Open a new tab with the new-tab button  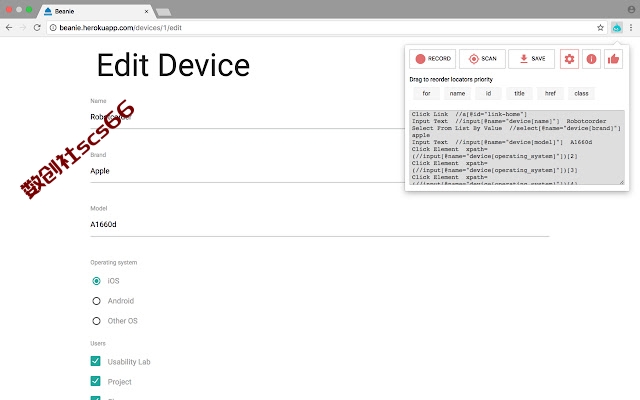pos(164,12)
